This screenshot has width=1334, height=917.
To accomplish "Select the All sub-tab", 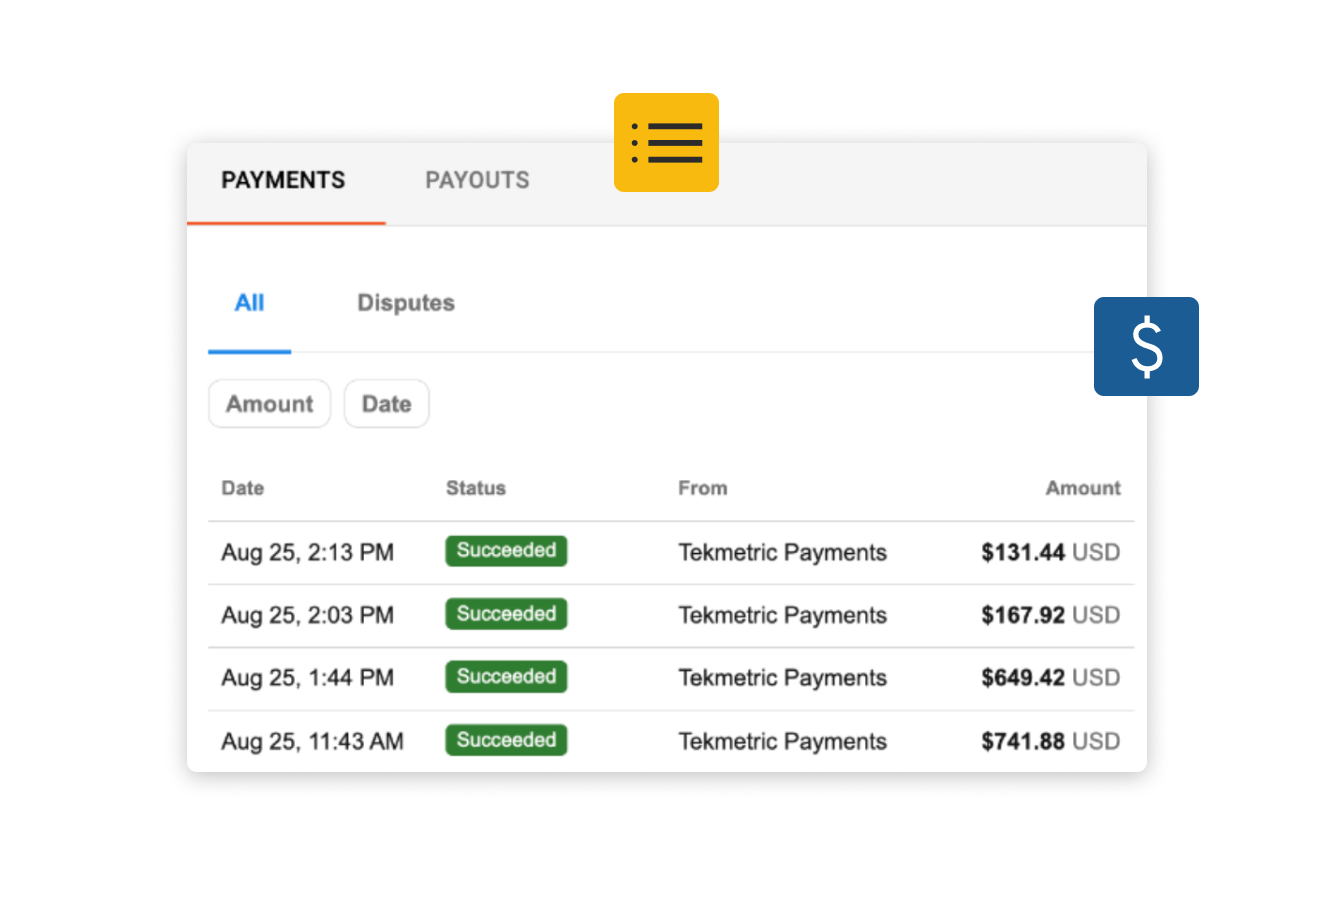I will pos(249,303).
